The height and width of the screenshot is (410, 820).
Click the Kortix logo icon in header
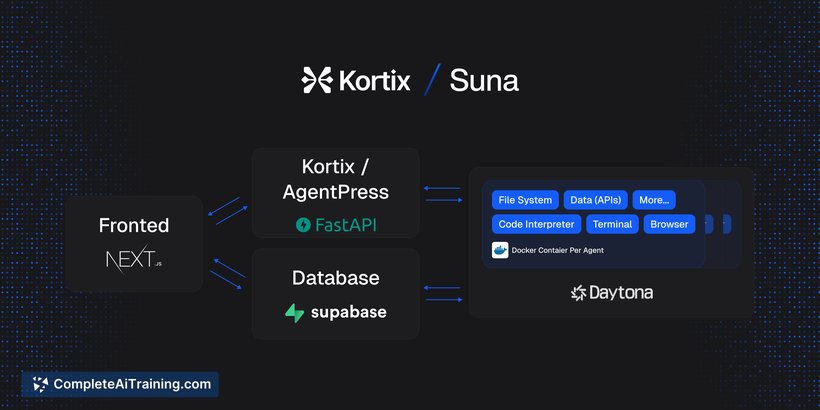click(x=317, y=81)
